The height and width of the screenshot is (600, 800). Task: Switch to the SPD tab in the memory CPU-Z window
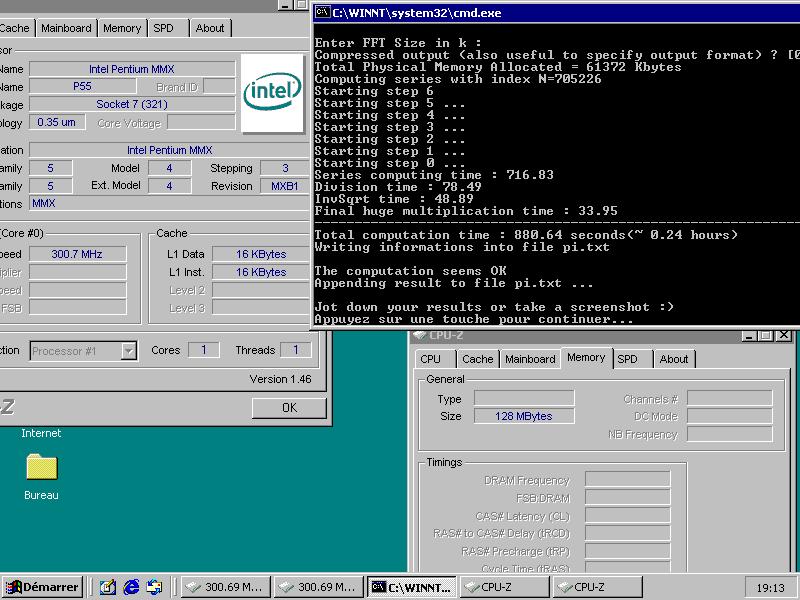coord(632,359)
